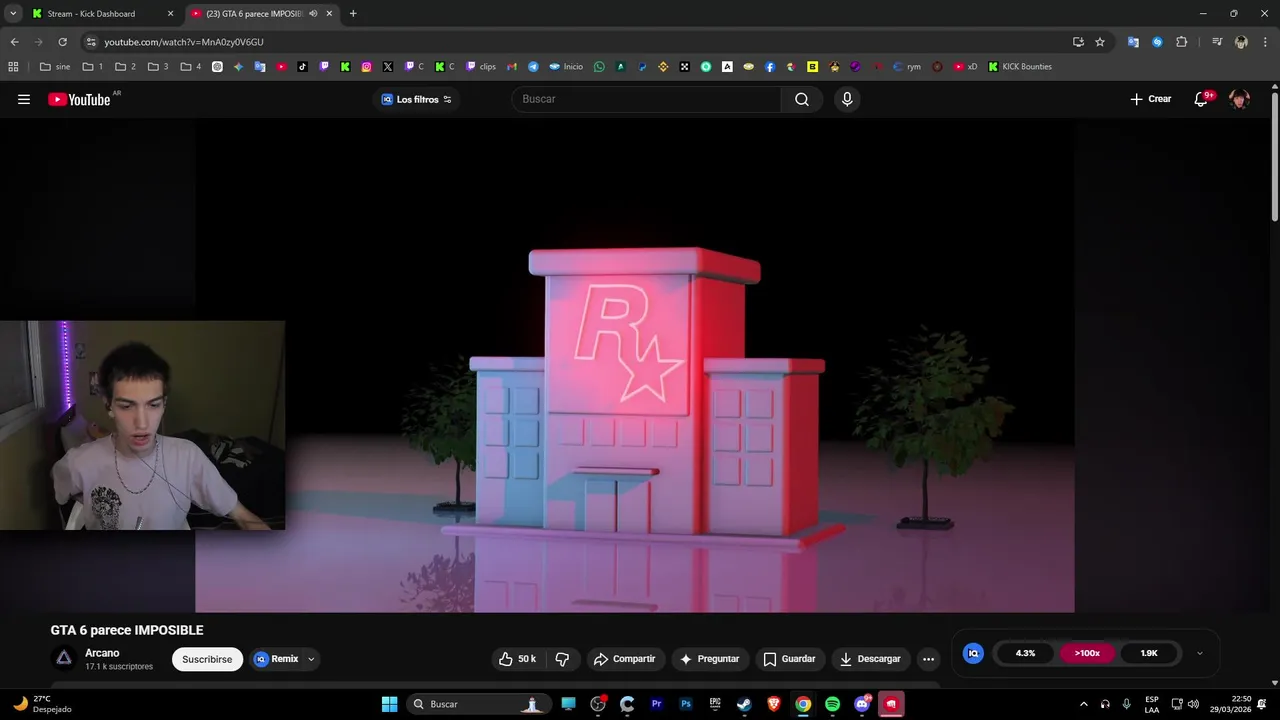Reload the page
1280x720 pixels.
[x=62, y=42]
